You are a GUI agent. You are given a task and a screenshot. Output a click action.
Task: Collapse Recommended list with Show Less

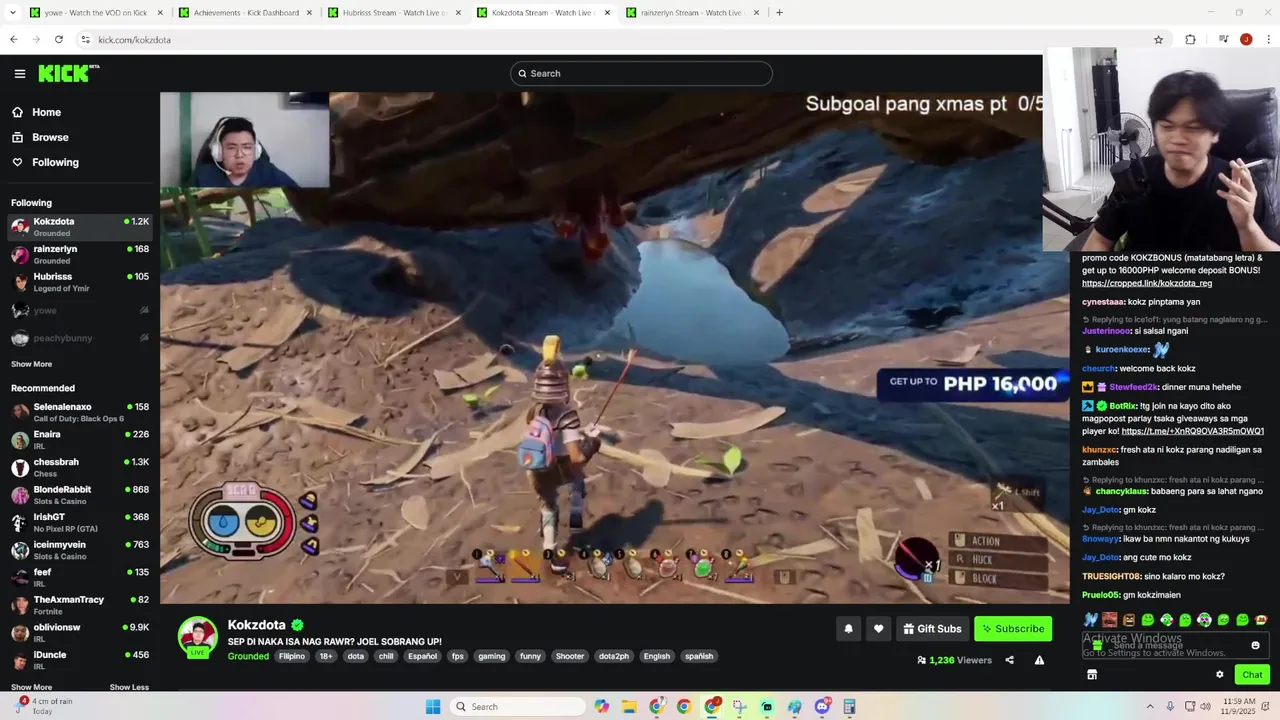click(129, 687)
